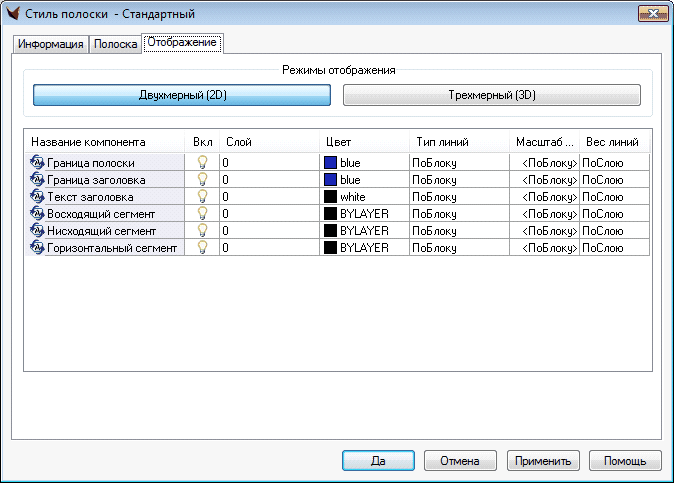Click the Граница заголовка component icon

(x=38, y=179)
